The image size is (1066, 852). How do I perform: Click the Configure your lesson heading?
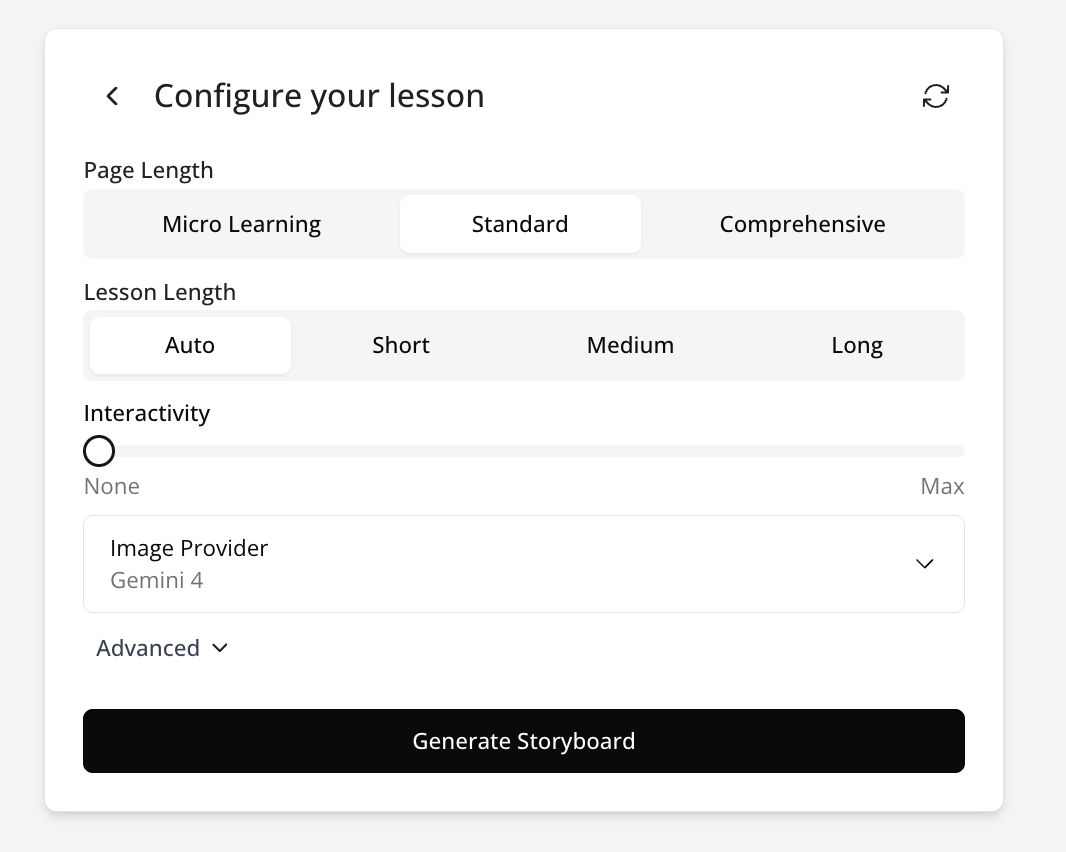click(x=319, y=96)
